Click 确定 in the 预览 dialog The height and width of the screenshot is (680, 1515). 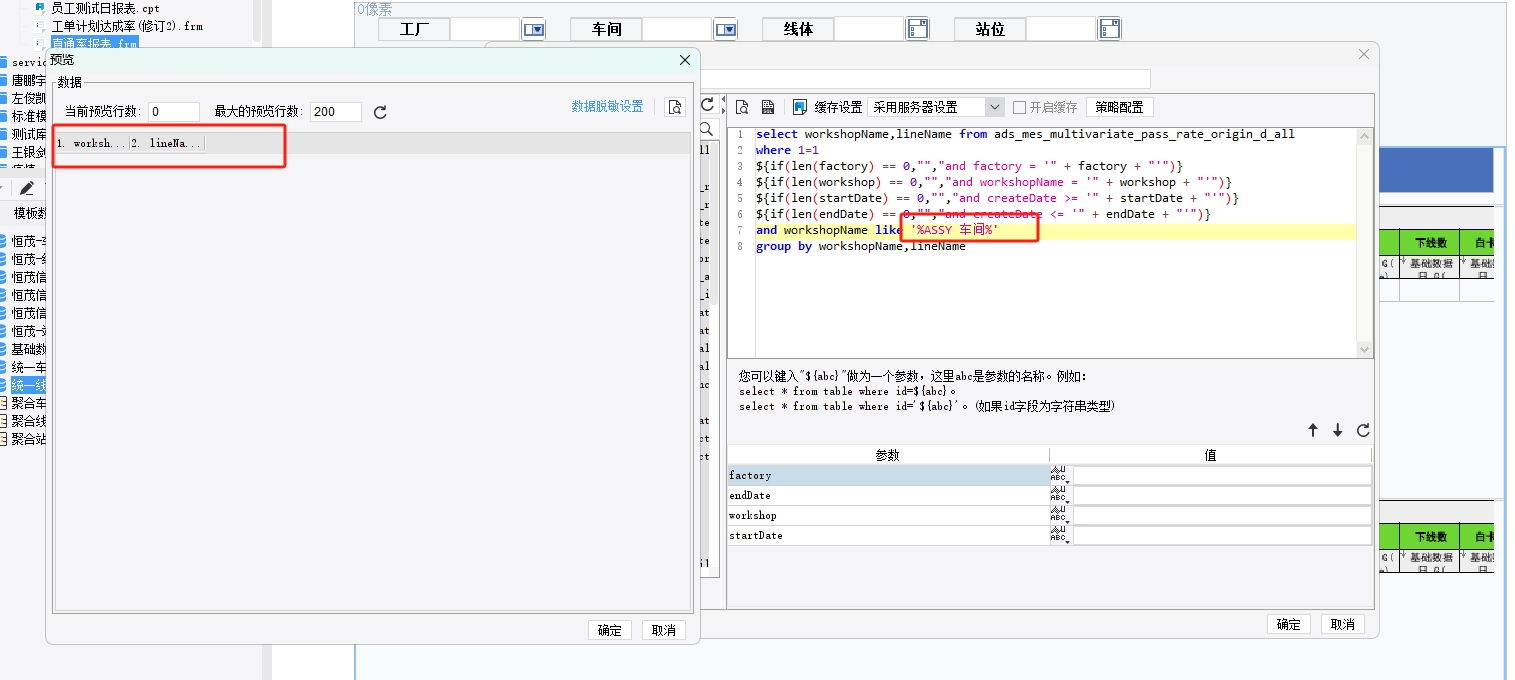coord(609,630)
